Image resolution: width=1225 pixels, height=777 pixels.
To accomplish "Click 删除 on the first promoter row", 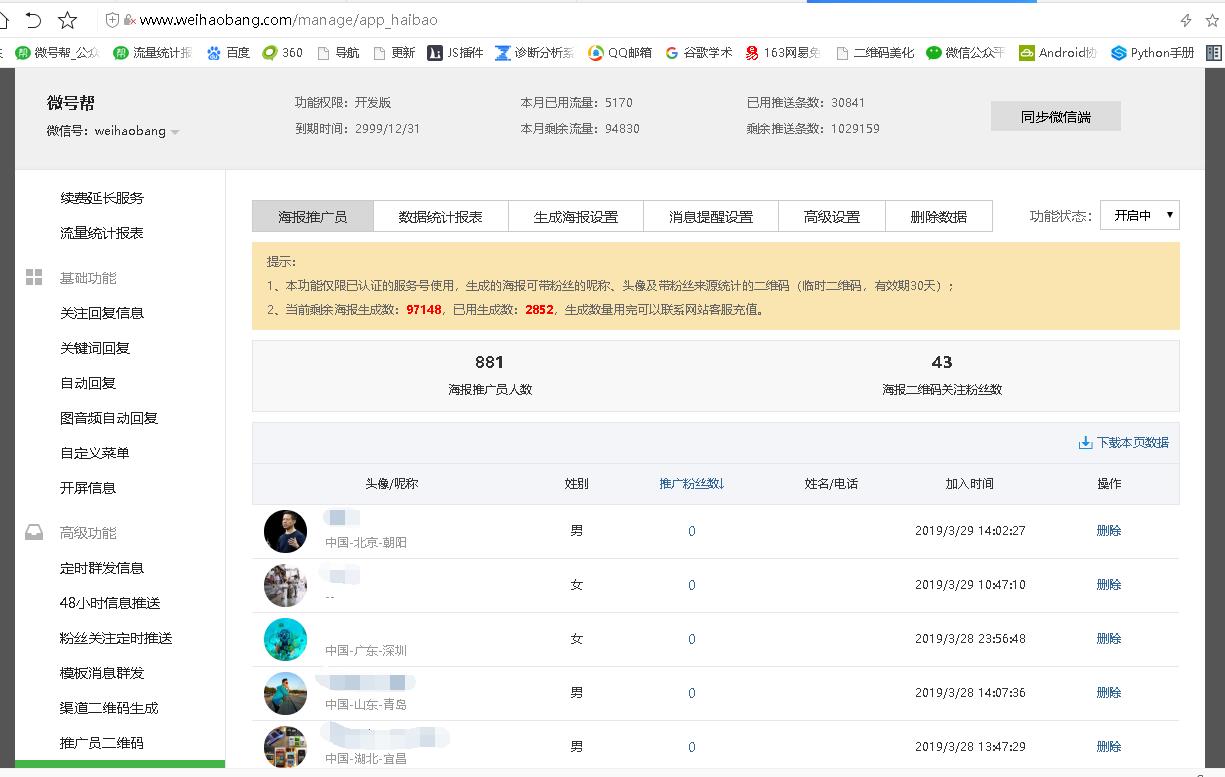I will coord(1108,530).
